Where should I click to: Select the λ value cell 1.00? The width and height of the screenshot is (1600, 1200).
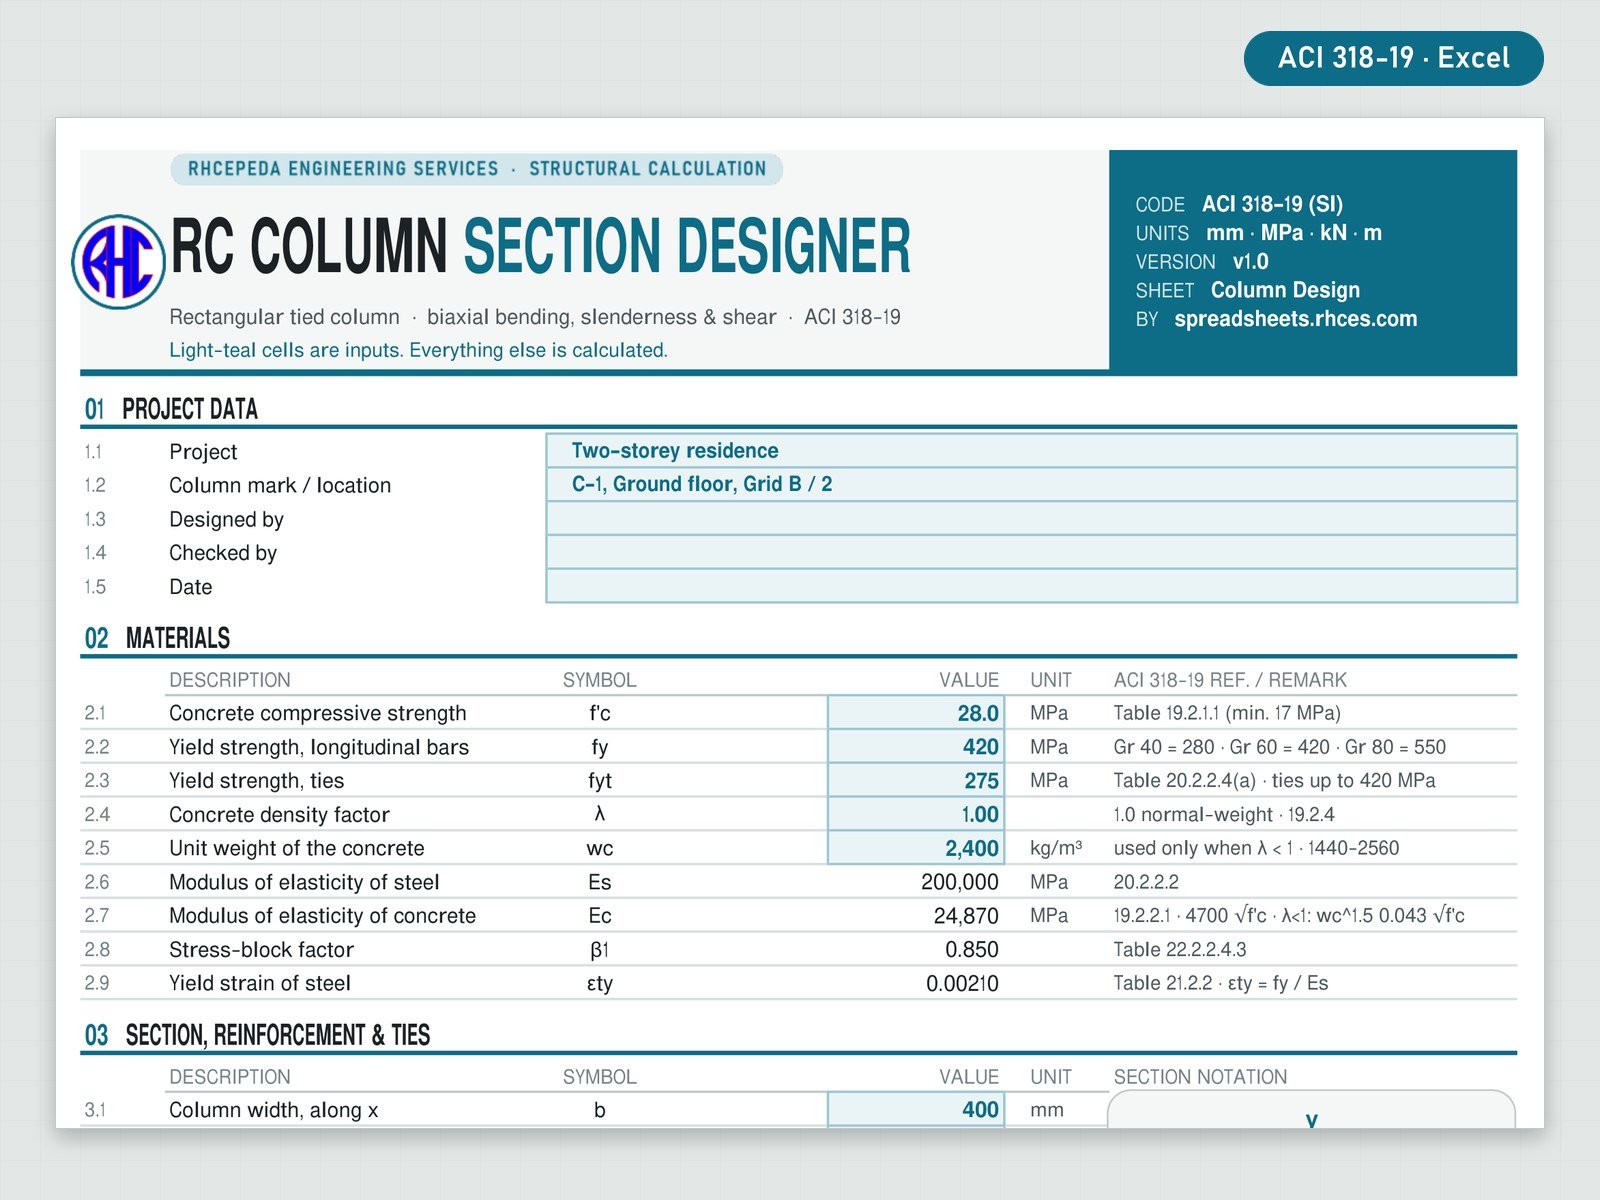click(x=916, y=814)
